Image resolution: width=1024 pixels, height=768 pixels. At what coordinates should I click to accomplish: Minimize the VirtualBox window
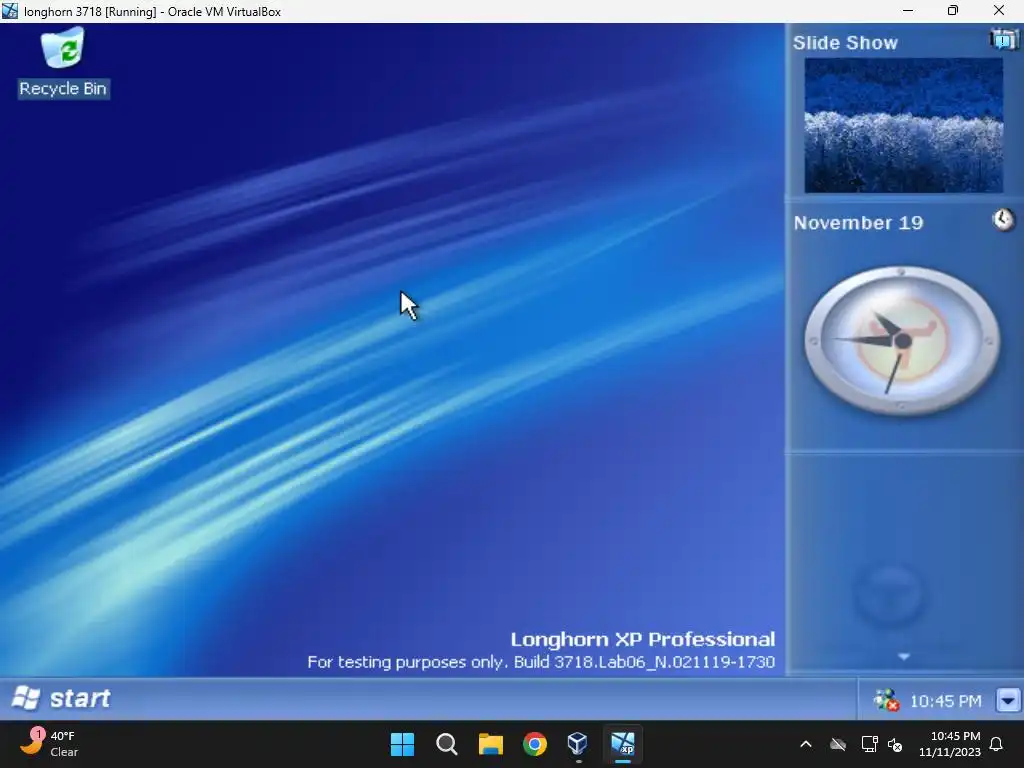coord(908,10)
